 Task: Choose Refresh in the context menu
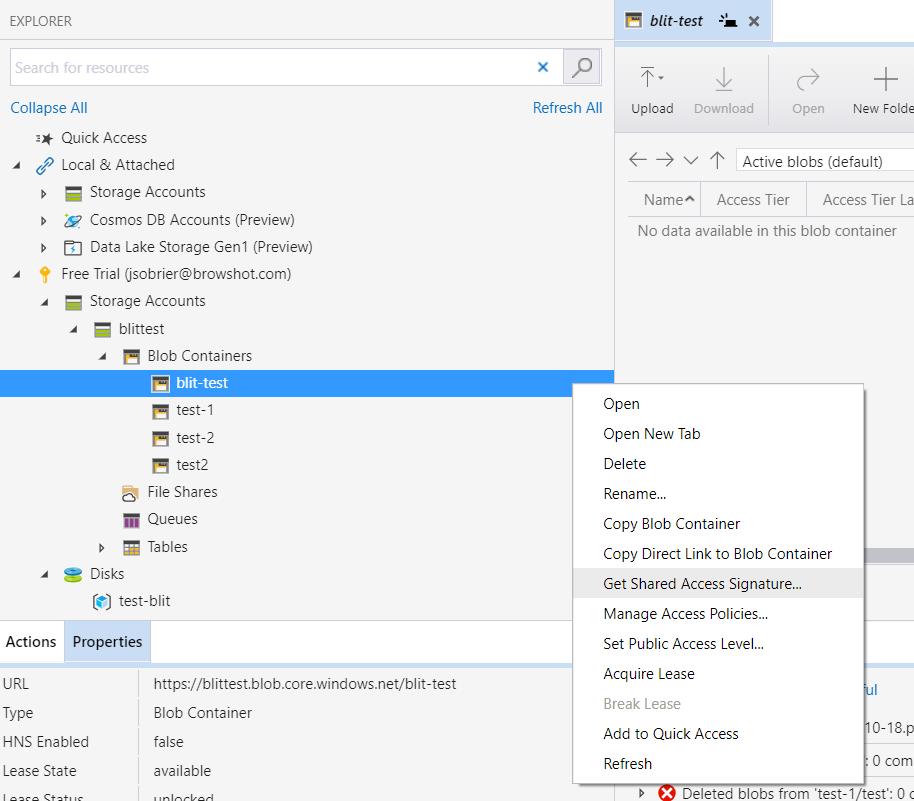(x=718, y=764)
